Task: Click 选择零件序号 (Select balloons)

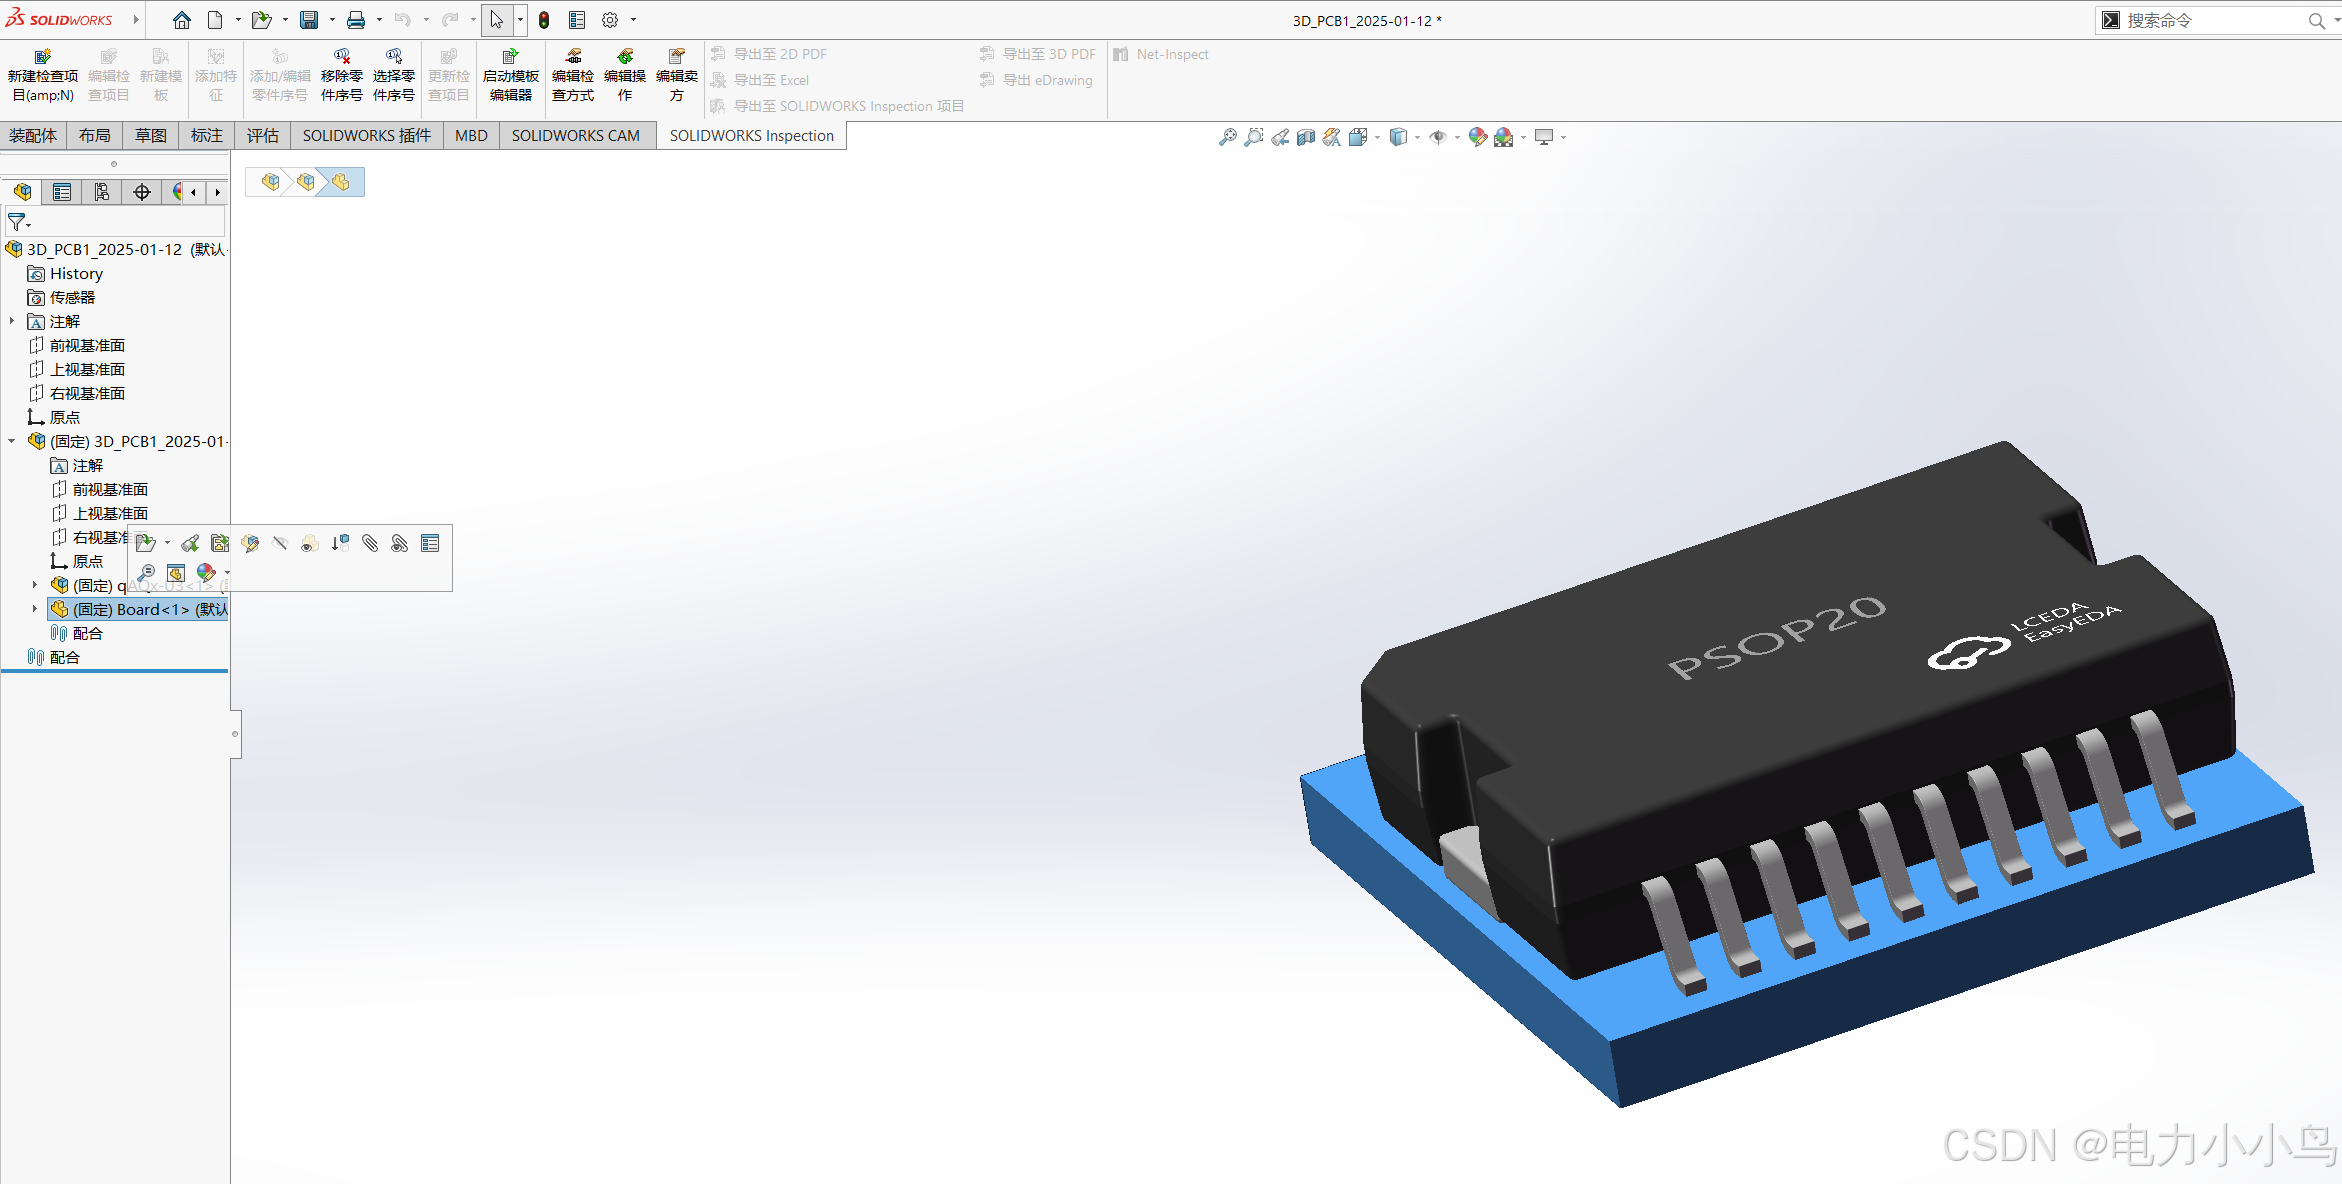Action: tap(394, 75)
